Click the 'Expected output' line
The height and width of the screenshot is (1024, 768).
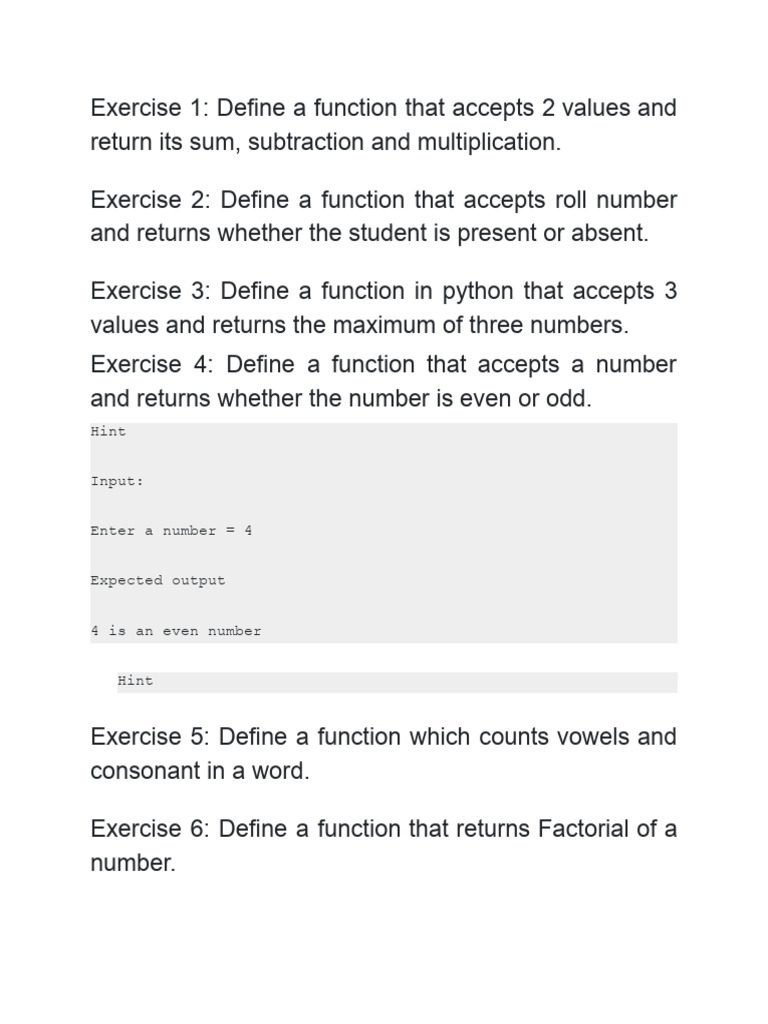[x=157, y=581]
